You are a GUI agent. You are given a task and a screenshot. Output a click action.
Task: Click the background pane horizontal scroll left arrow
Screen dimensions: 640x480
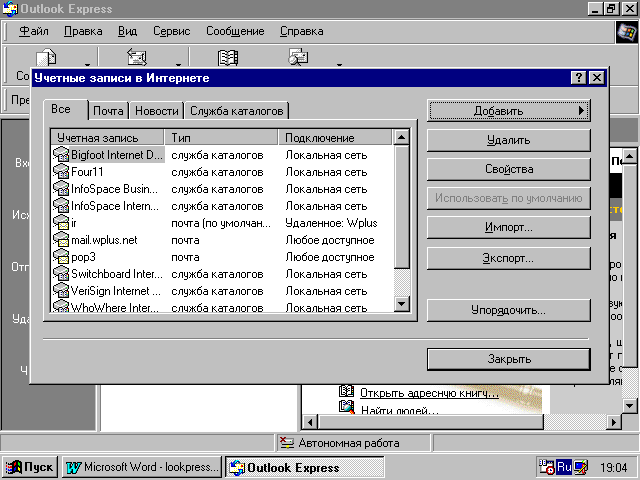(310, 422)
